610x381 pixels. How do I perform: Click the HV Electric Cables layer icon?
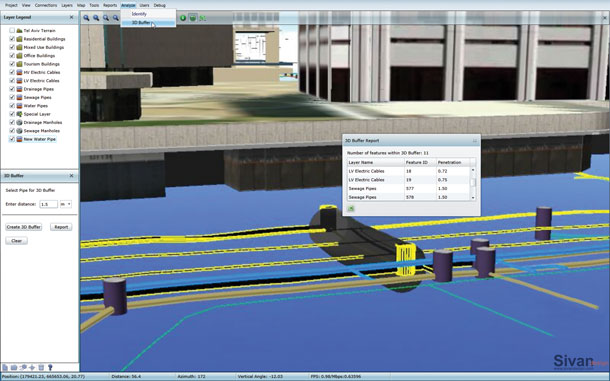[x=19, y=72]
